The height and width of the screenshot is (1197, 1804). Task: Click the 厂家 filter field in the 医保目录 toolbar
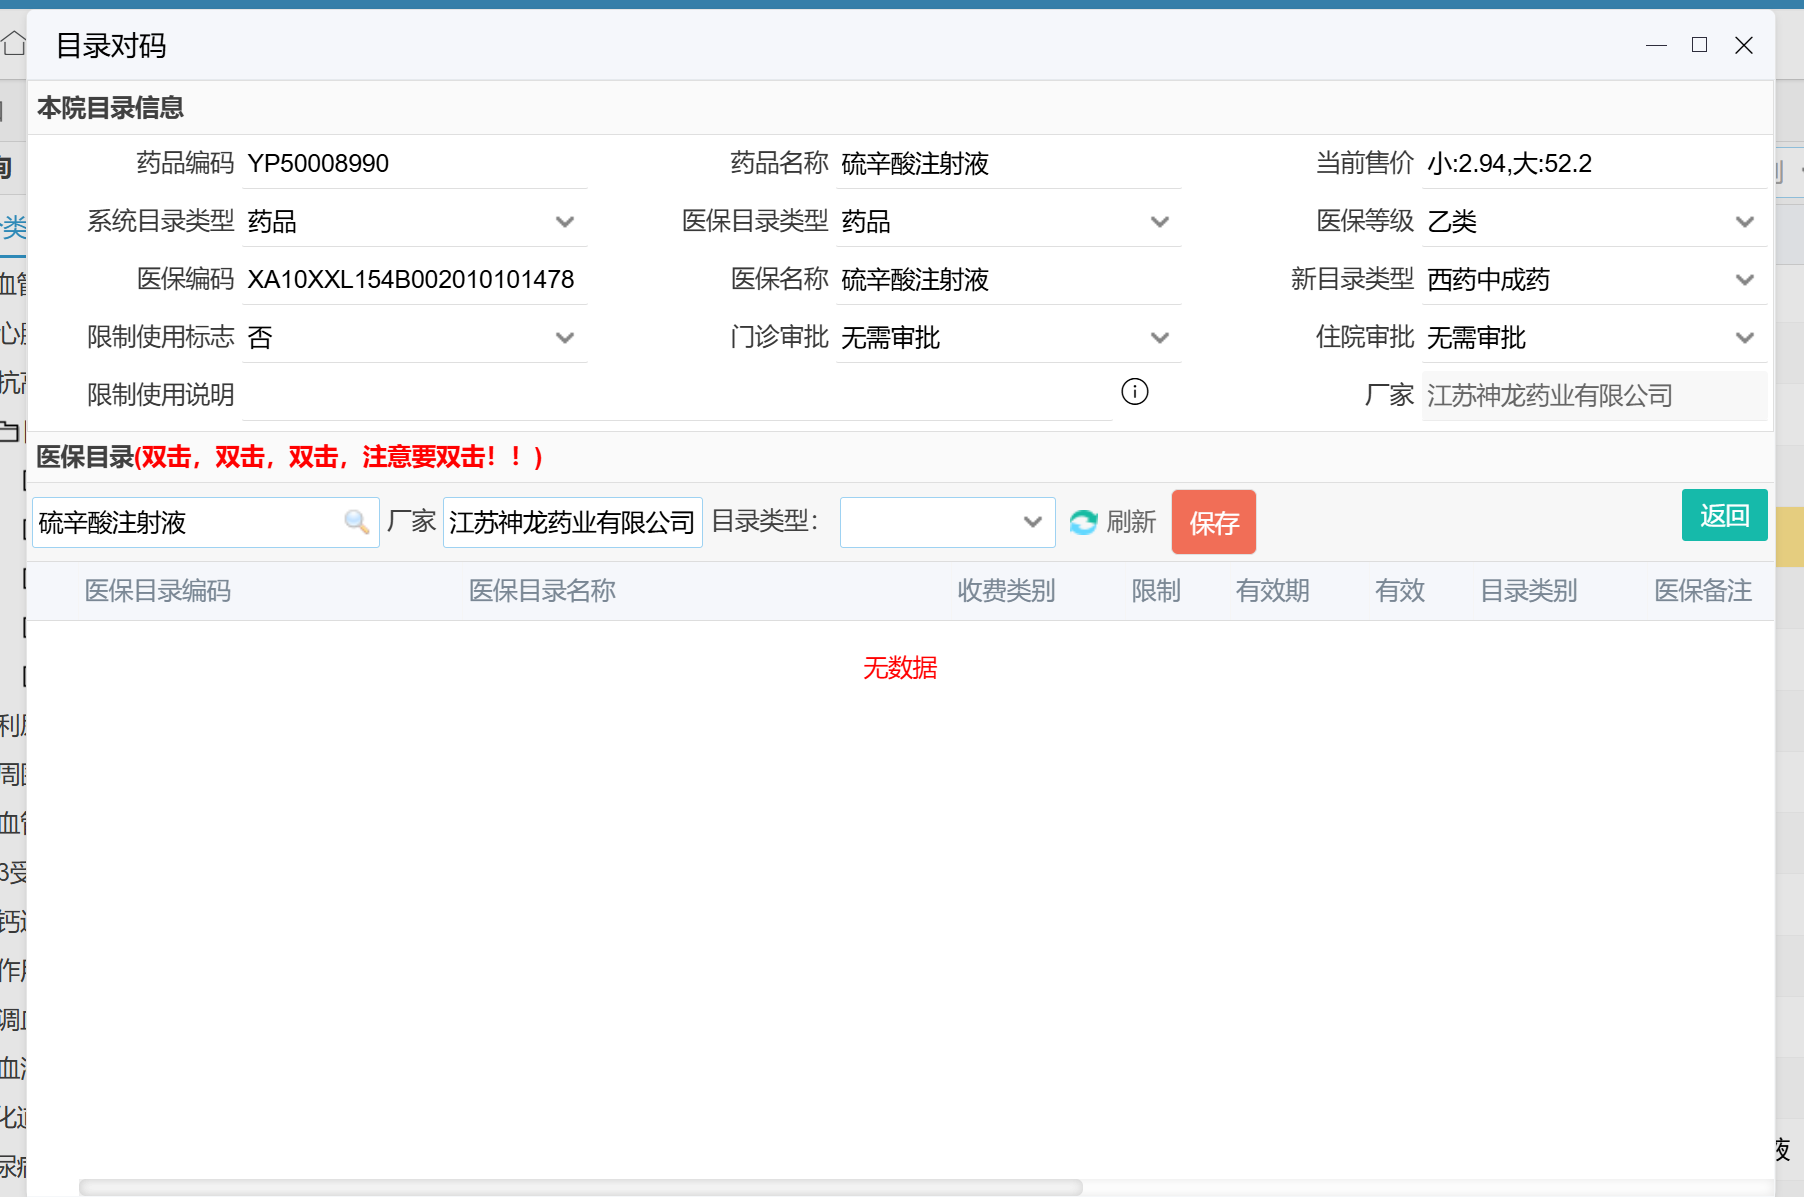(571, 522)
